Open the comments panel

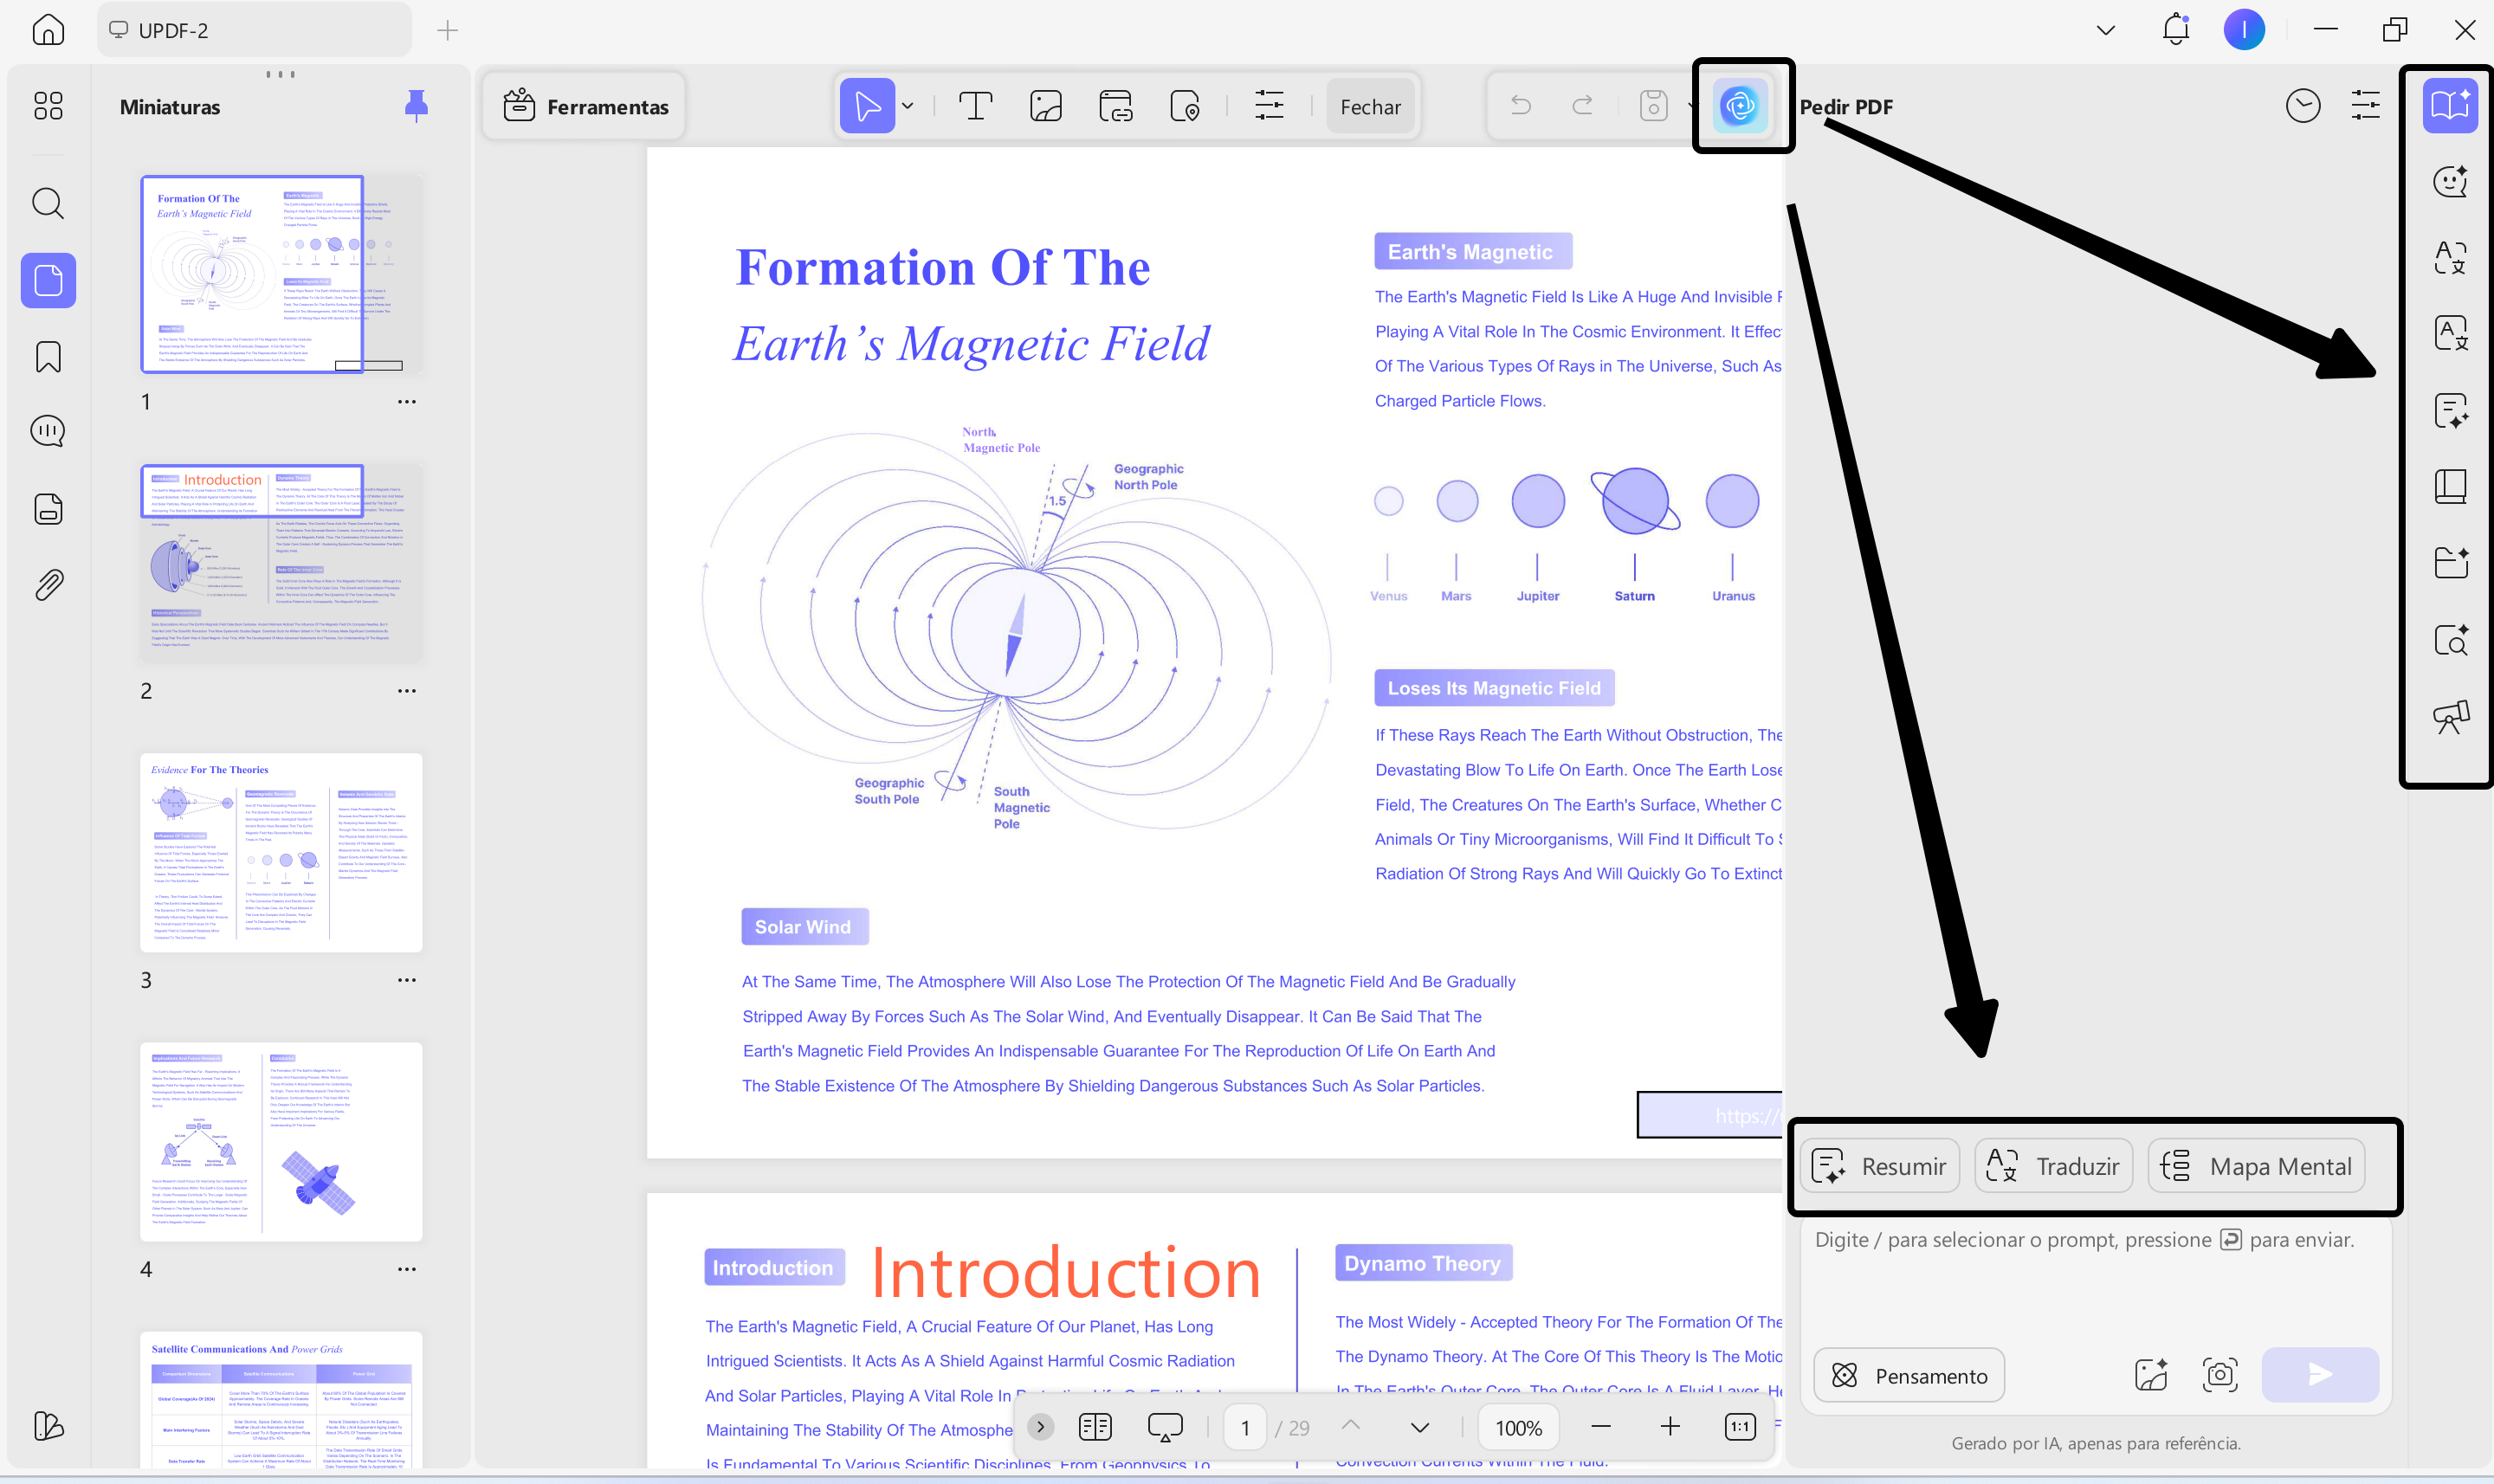(x=48, y=432)
